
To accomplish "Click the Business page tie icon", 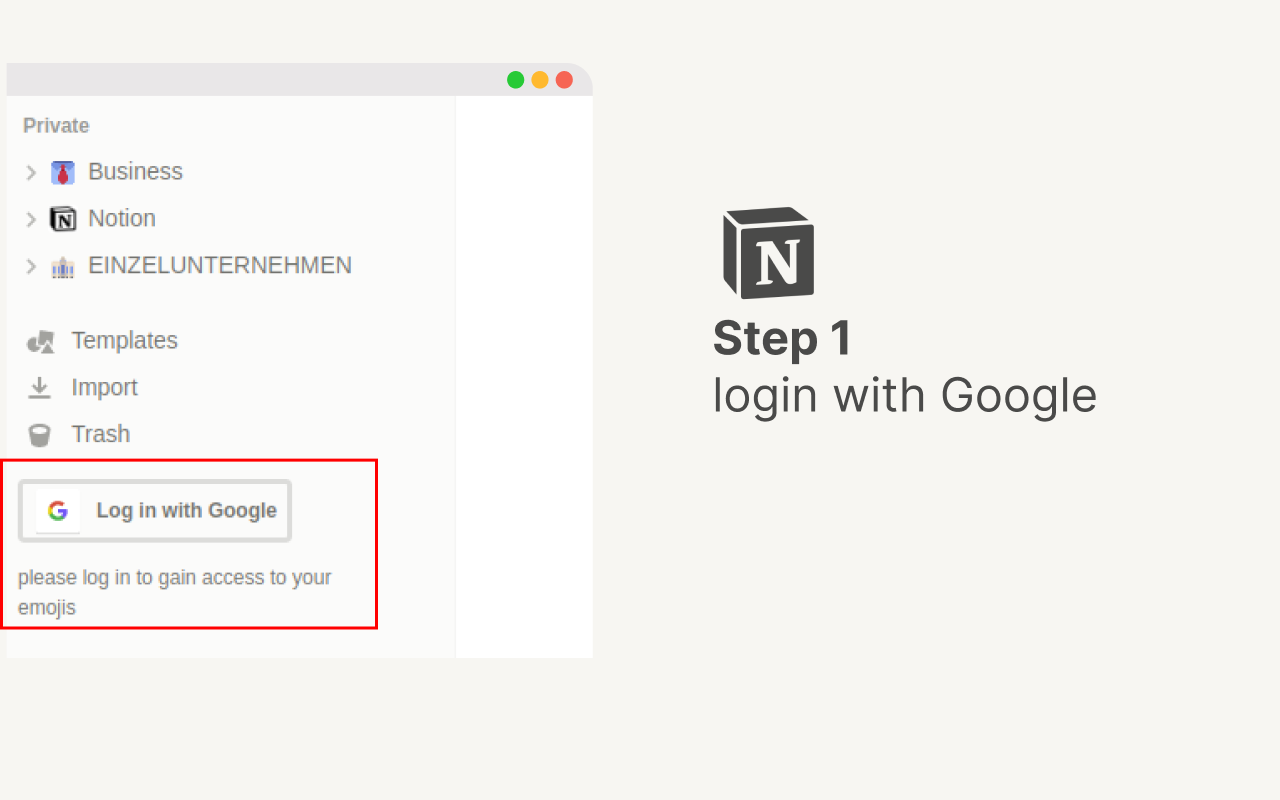I will [x=63, y=173].
